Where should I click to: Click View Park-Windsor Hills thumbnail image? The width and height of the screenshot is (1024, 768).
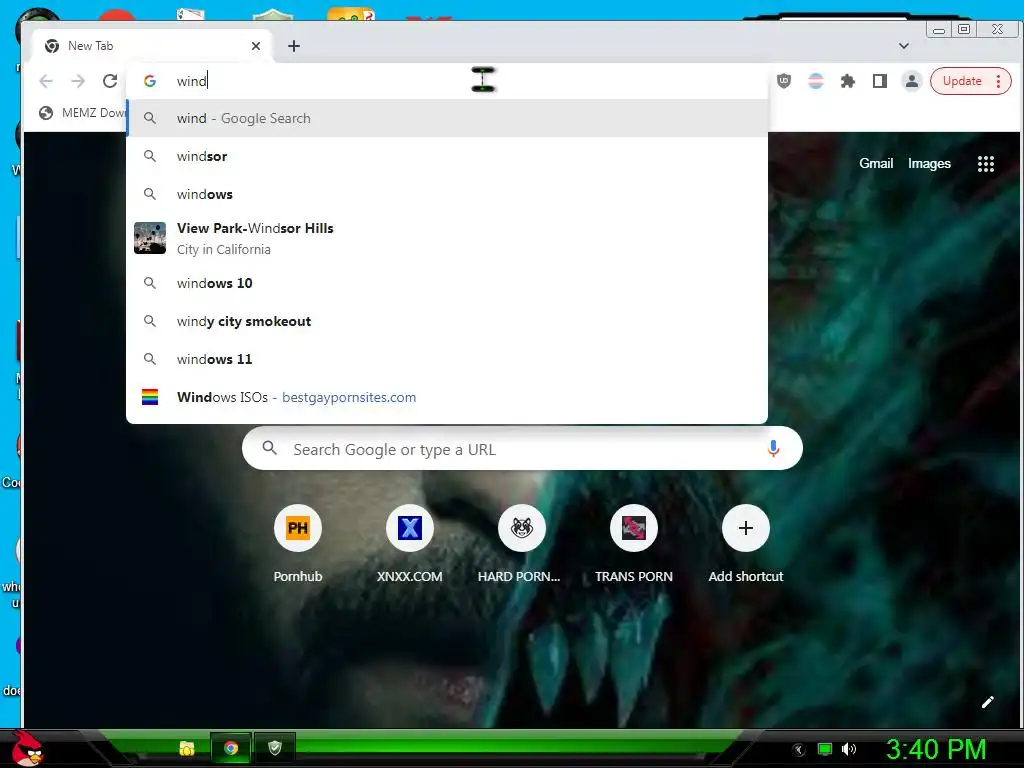coord(150,238)
